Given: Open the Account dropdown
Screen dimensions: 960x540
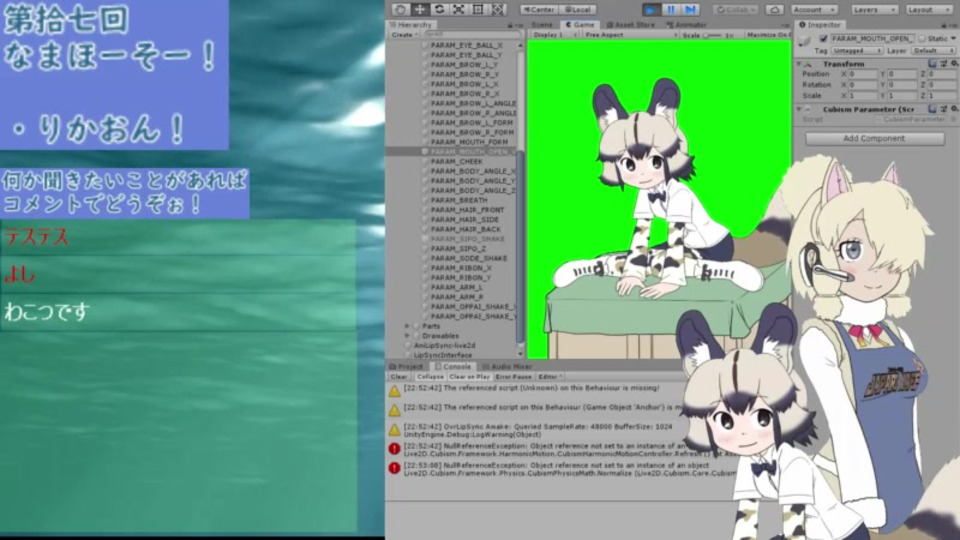Looking at the screenshot, I should [x=814, y=10].
